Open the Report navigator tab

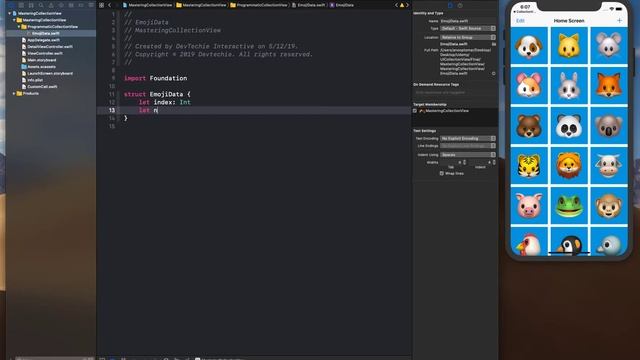(91, 5)
